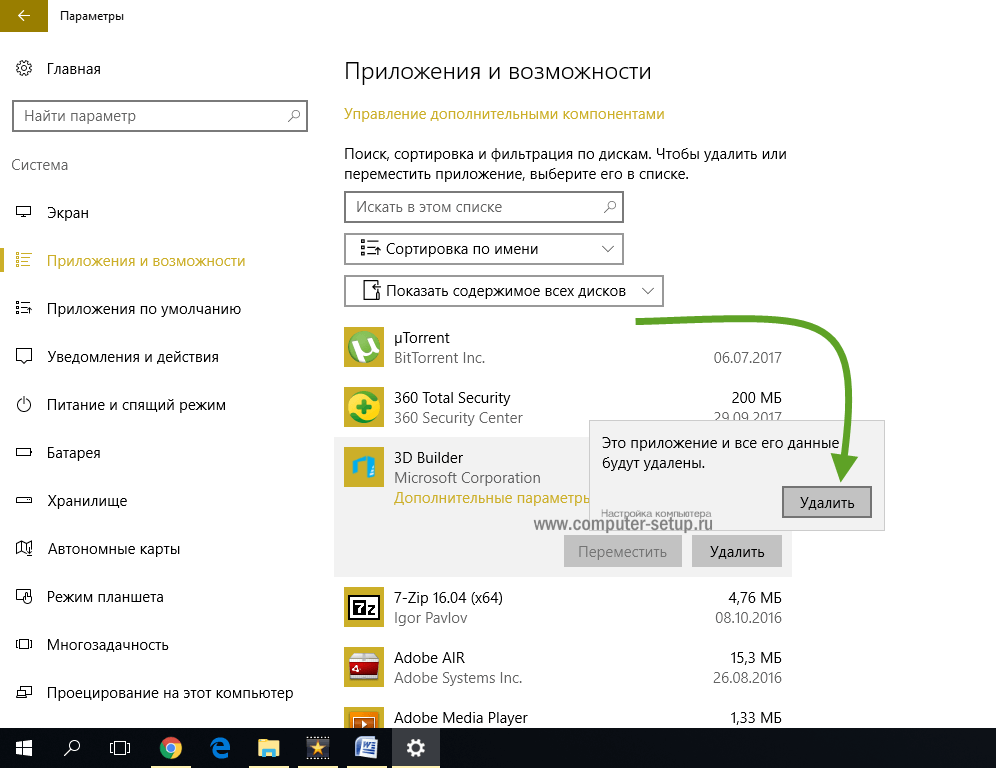Open File Explorer from the taskbar
The width and height of the screenshot is (996, 768).
(269, 747)
